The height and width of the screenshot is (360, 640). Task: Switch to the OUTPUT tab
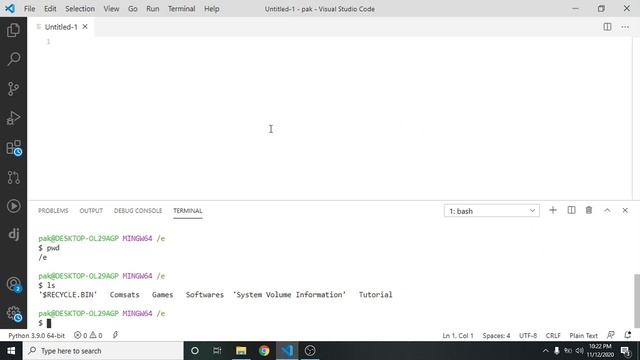(91, 211)
